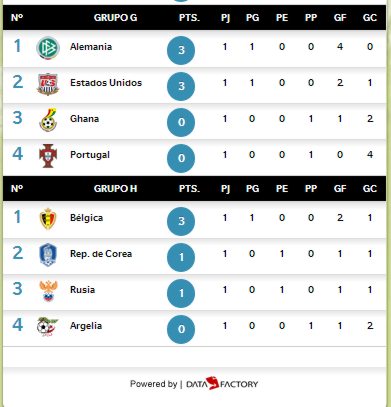Click the Argelia team logo
391x407 pixels.
coord(47,327)
